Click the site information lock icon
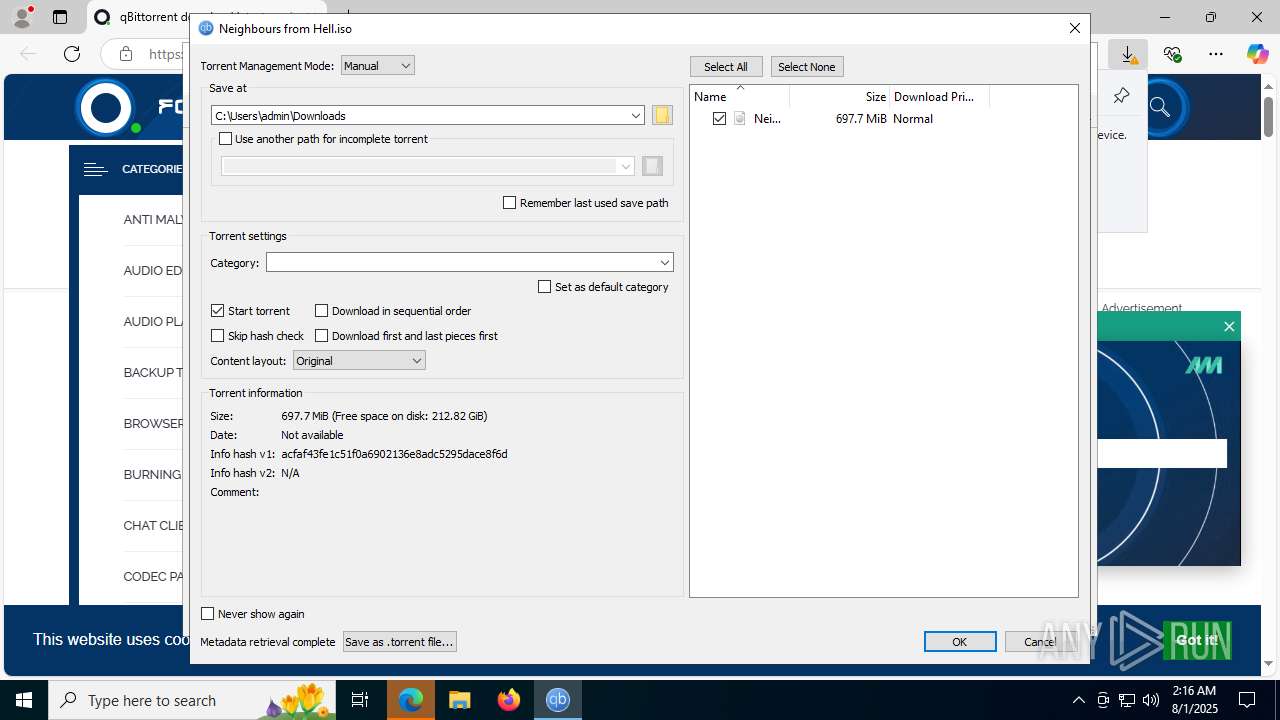Viewport: 1280px width, 720px height. [x=125, y=54]
